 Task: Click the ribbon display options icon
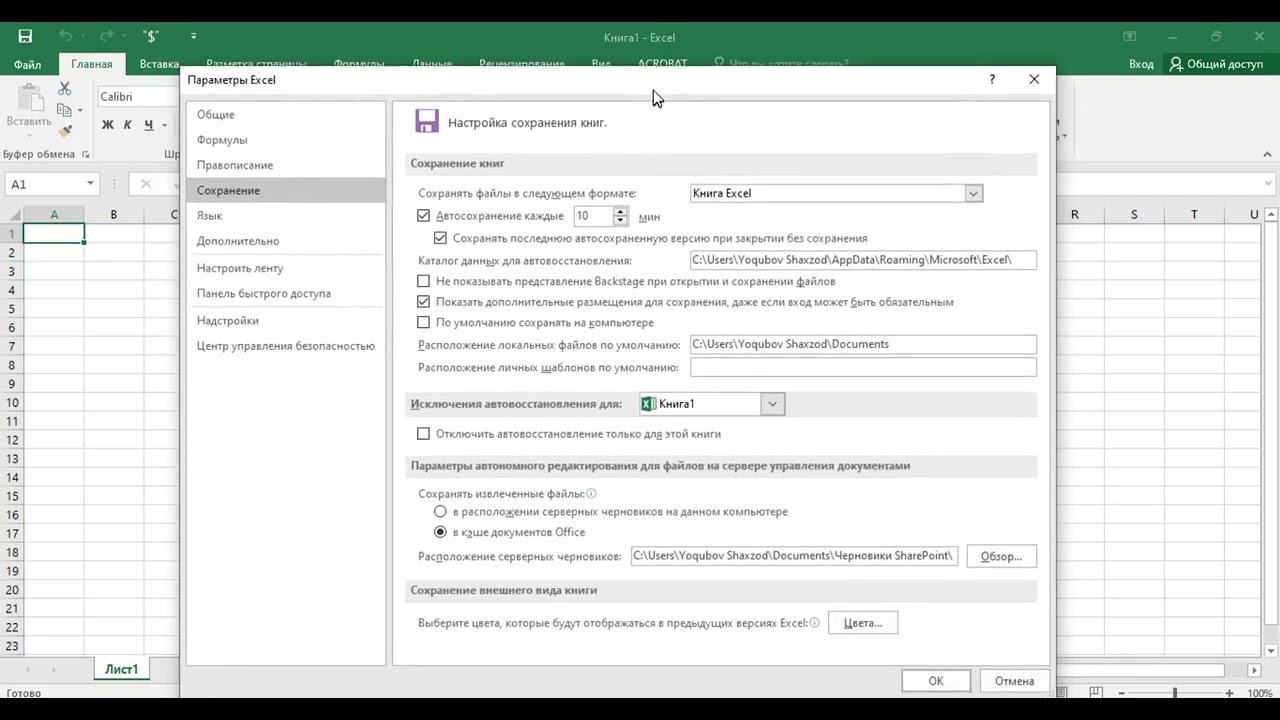[x=1129, y=37]
